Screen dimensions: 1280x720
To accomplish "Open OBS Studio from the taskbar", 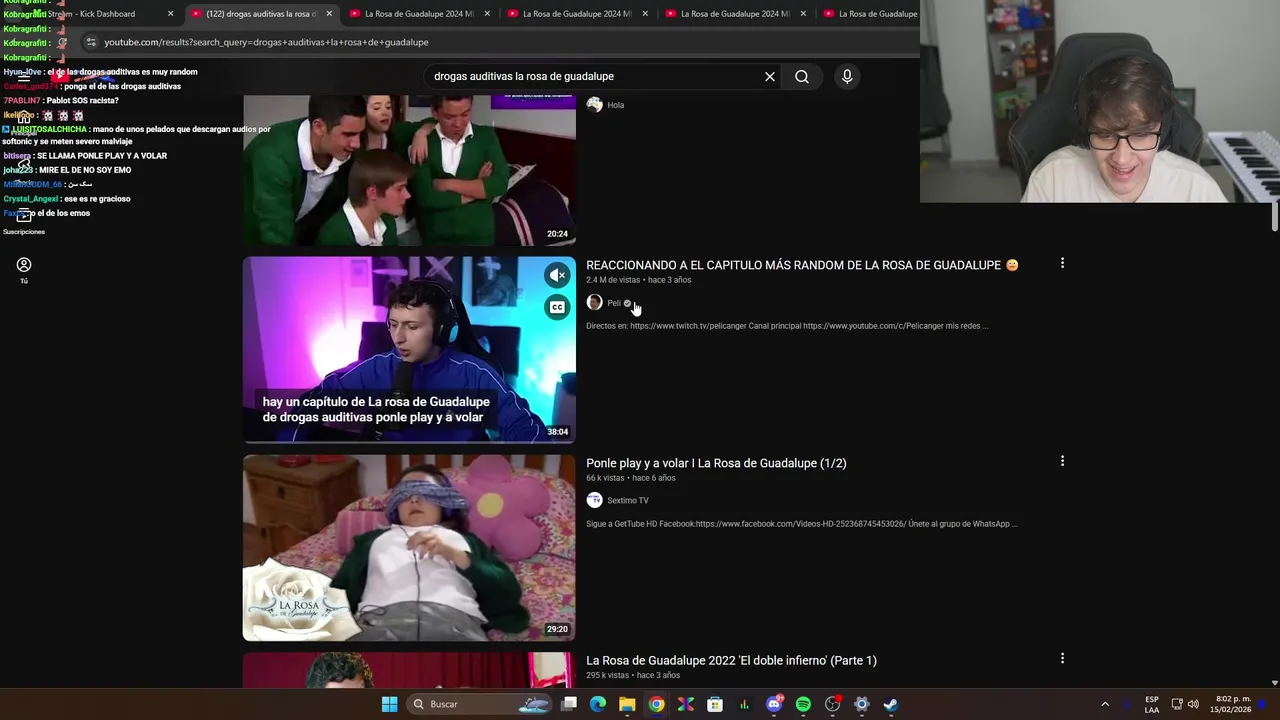I will [x=832, y=704].
